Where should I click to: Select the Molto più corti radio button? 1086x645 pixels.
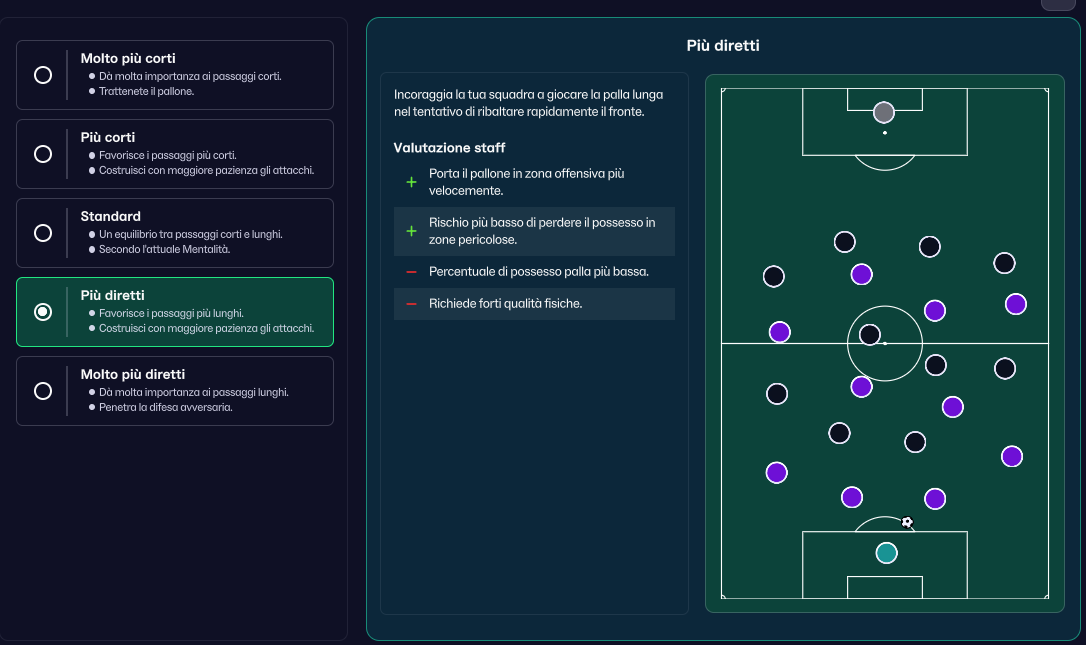[x=43, y=75]
